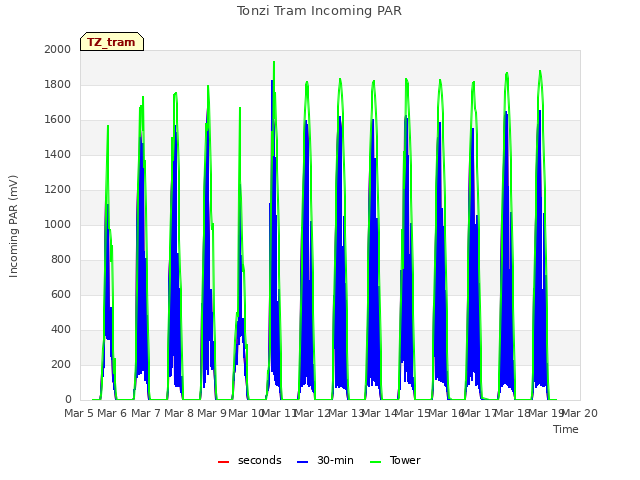Screen dimensions: 640x480
Task: Click the 1400 y-axis tick label
Action: 58,154
